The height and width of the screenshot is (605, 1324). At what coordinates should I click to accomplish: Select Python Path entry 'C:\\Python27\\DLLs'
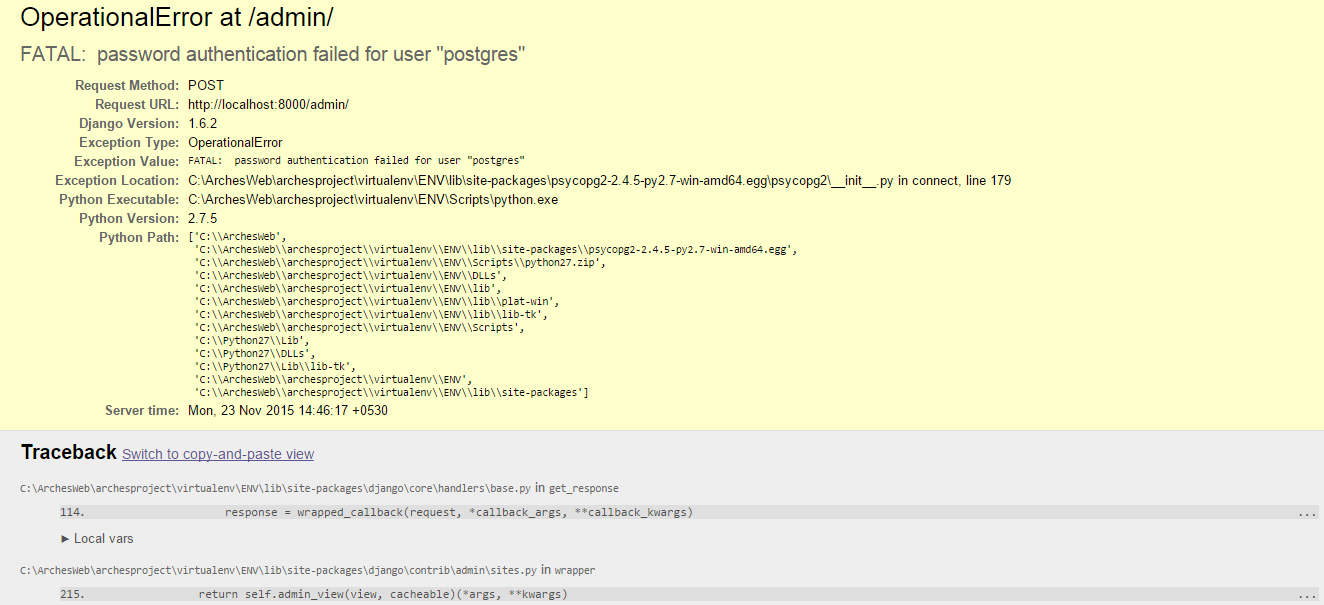tap(255, 354)
